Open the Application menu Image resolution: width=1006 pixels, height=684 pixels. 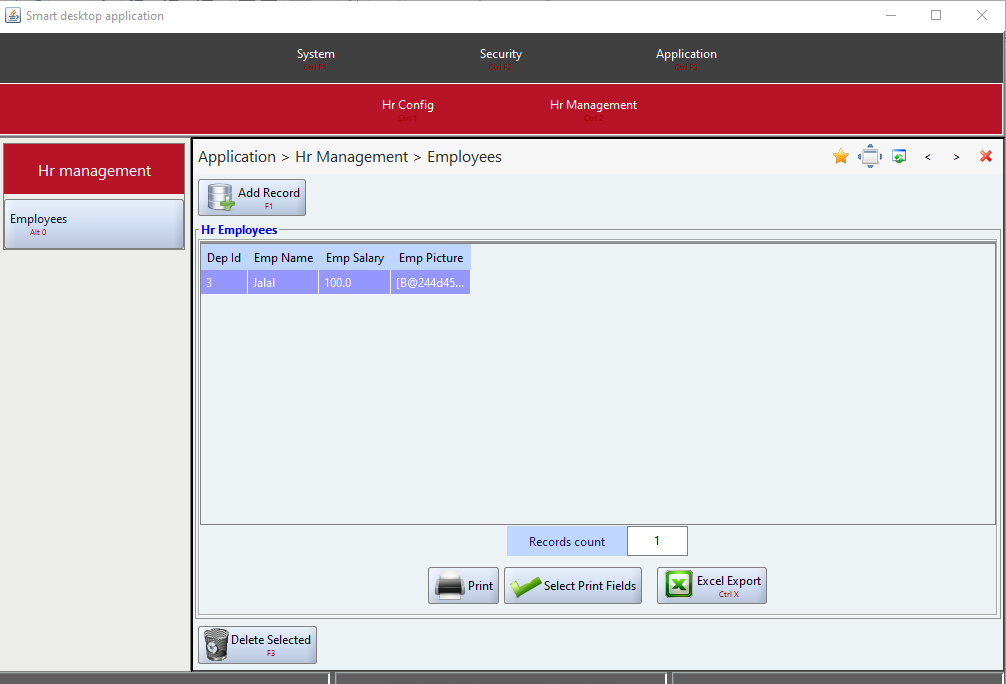(x=686, y=58)
